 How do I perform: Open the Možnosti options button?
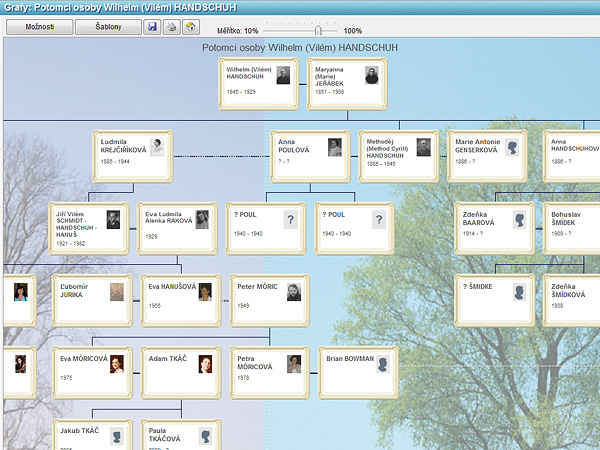39,27
